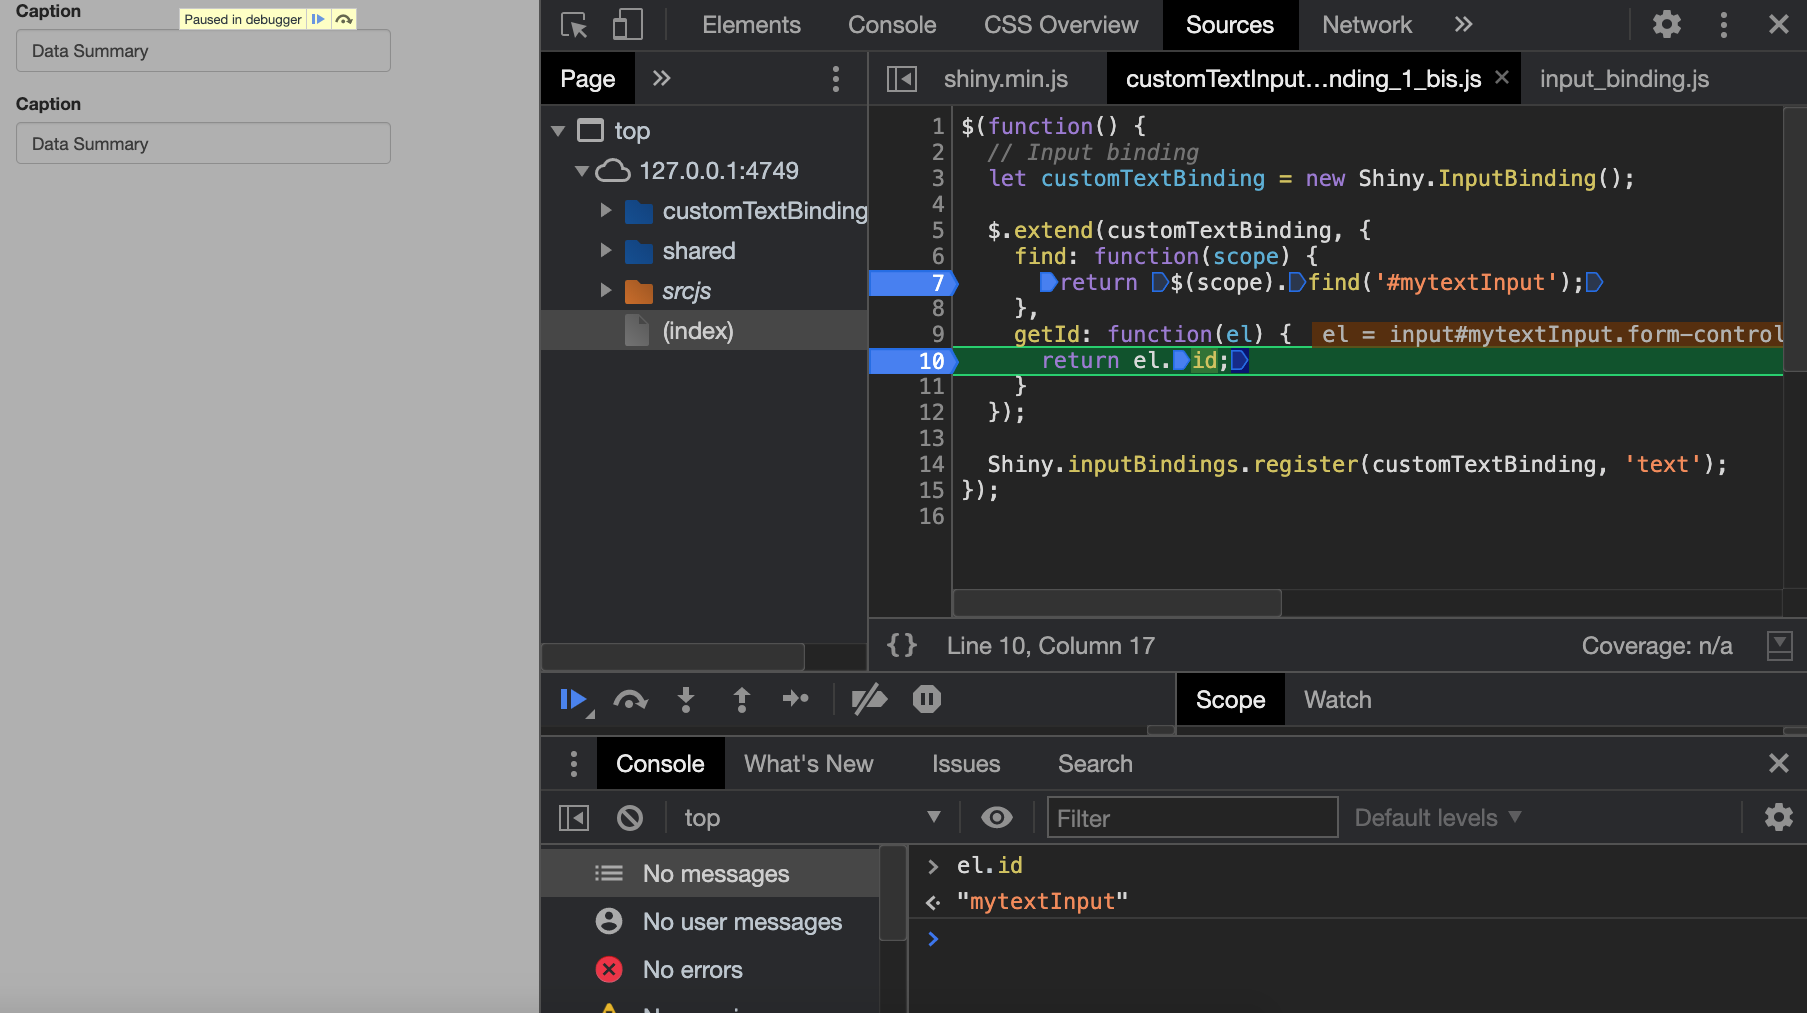Resume from the Paused in debugger overlay

(318, 19)
